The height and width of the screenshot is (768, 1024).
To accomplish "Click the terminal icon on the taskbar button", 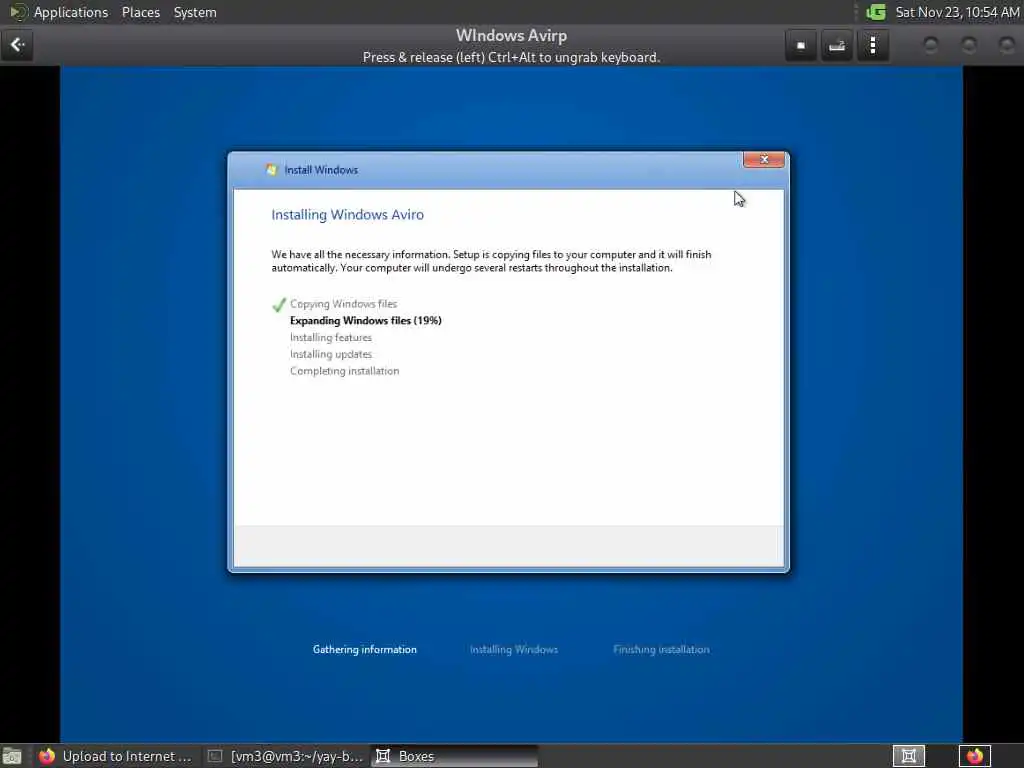I will (x=215, y=756).
